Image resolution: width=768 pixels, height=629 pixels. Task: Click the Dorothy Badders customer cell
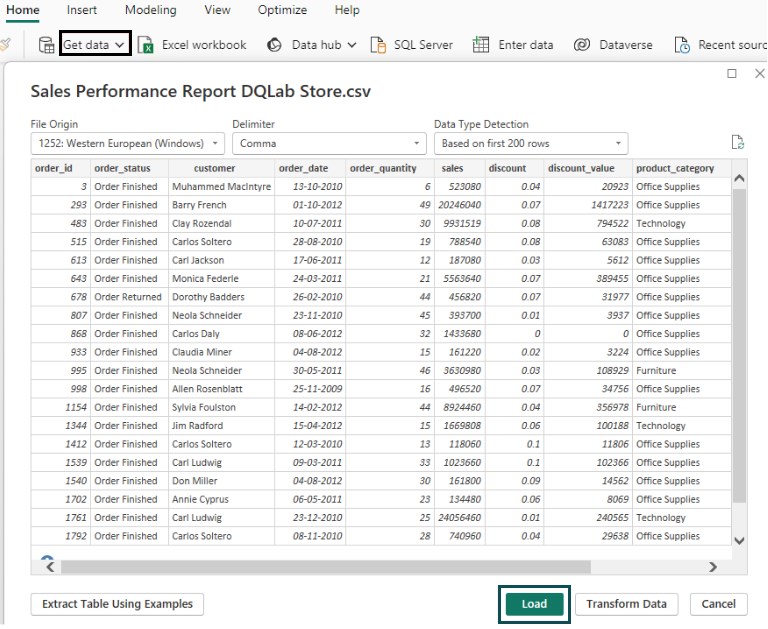(x=221, y=297)
